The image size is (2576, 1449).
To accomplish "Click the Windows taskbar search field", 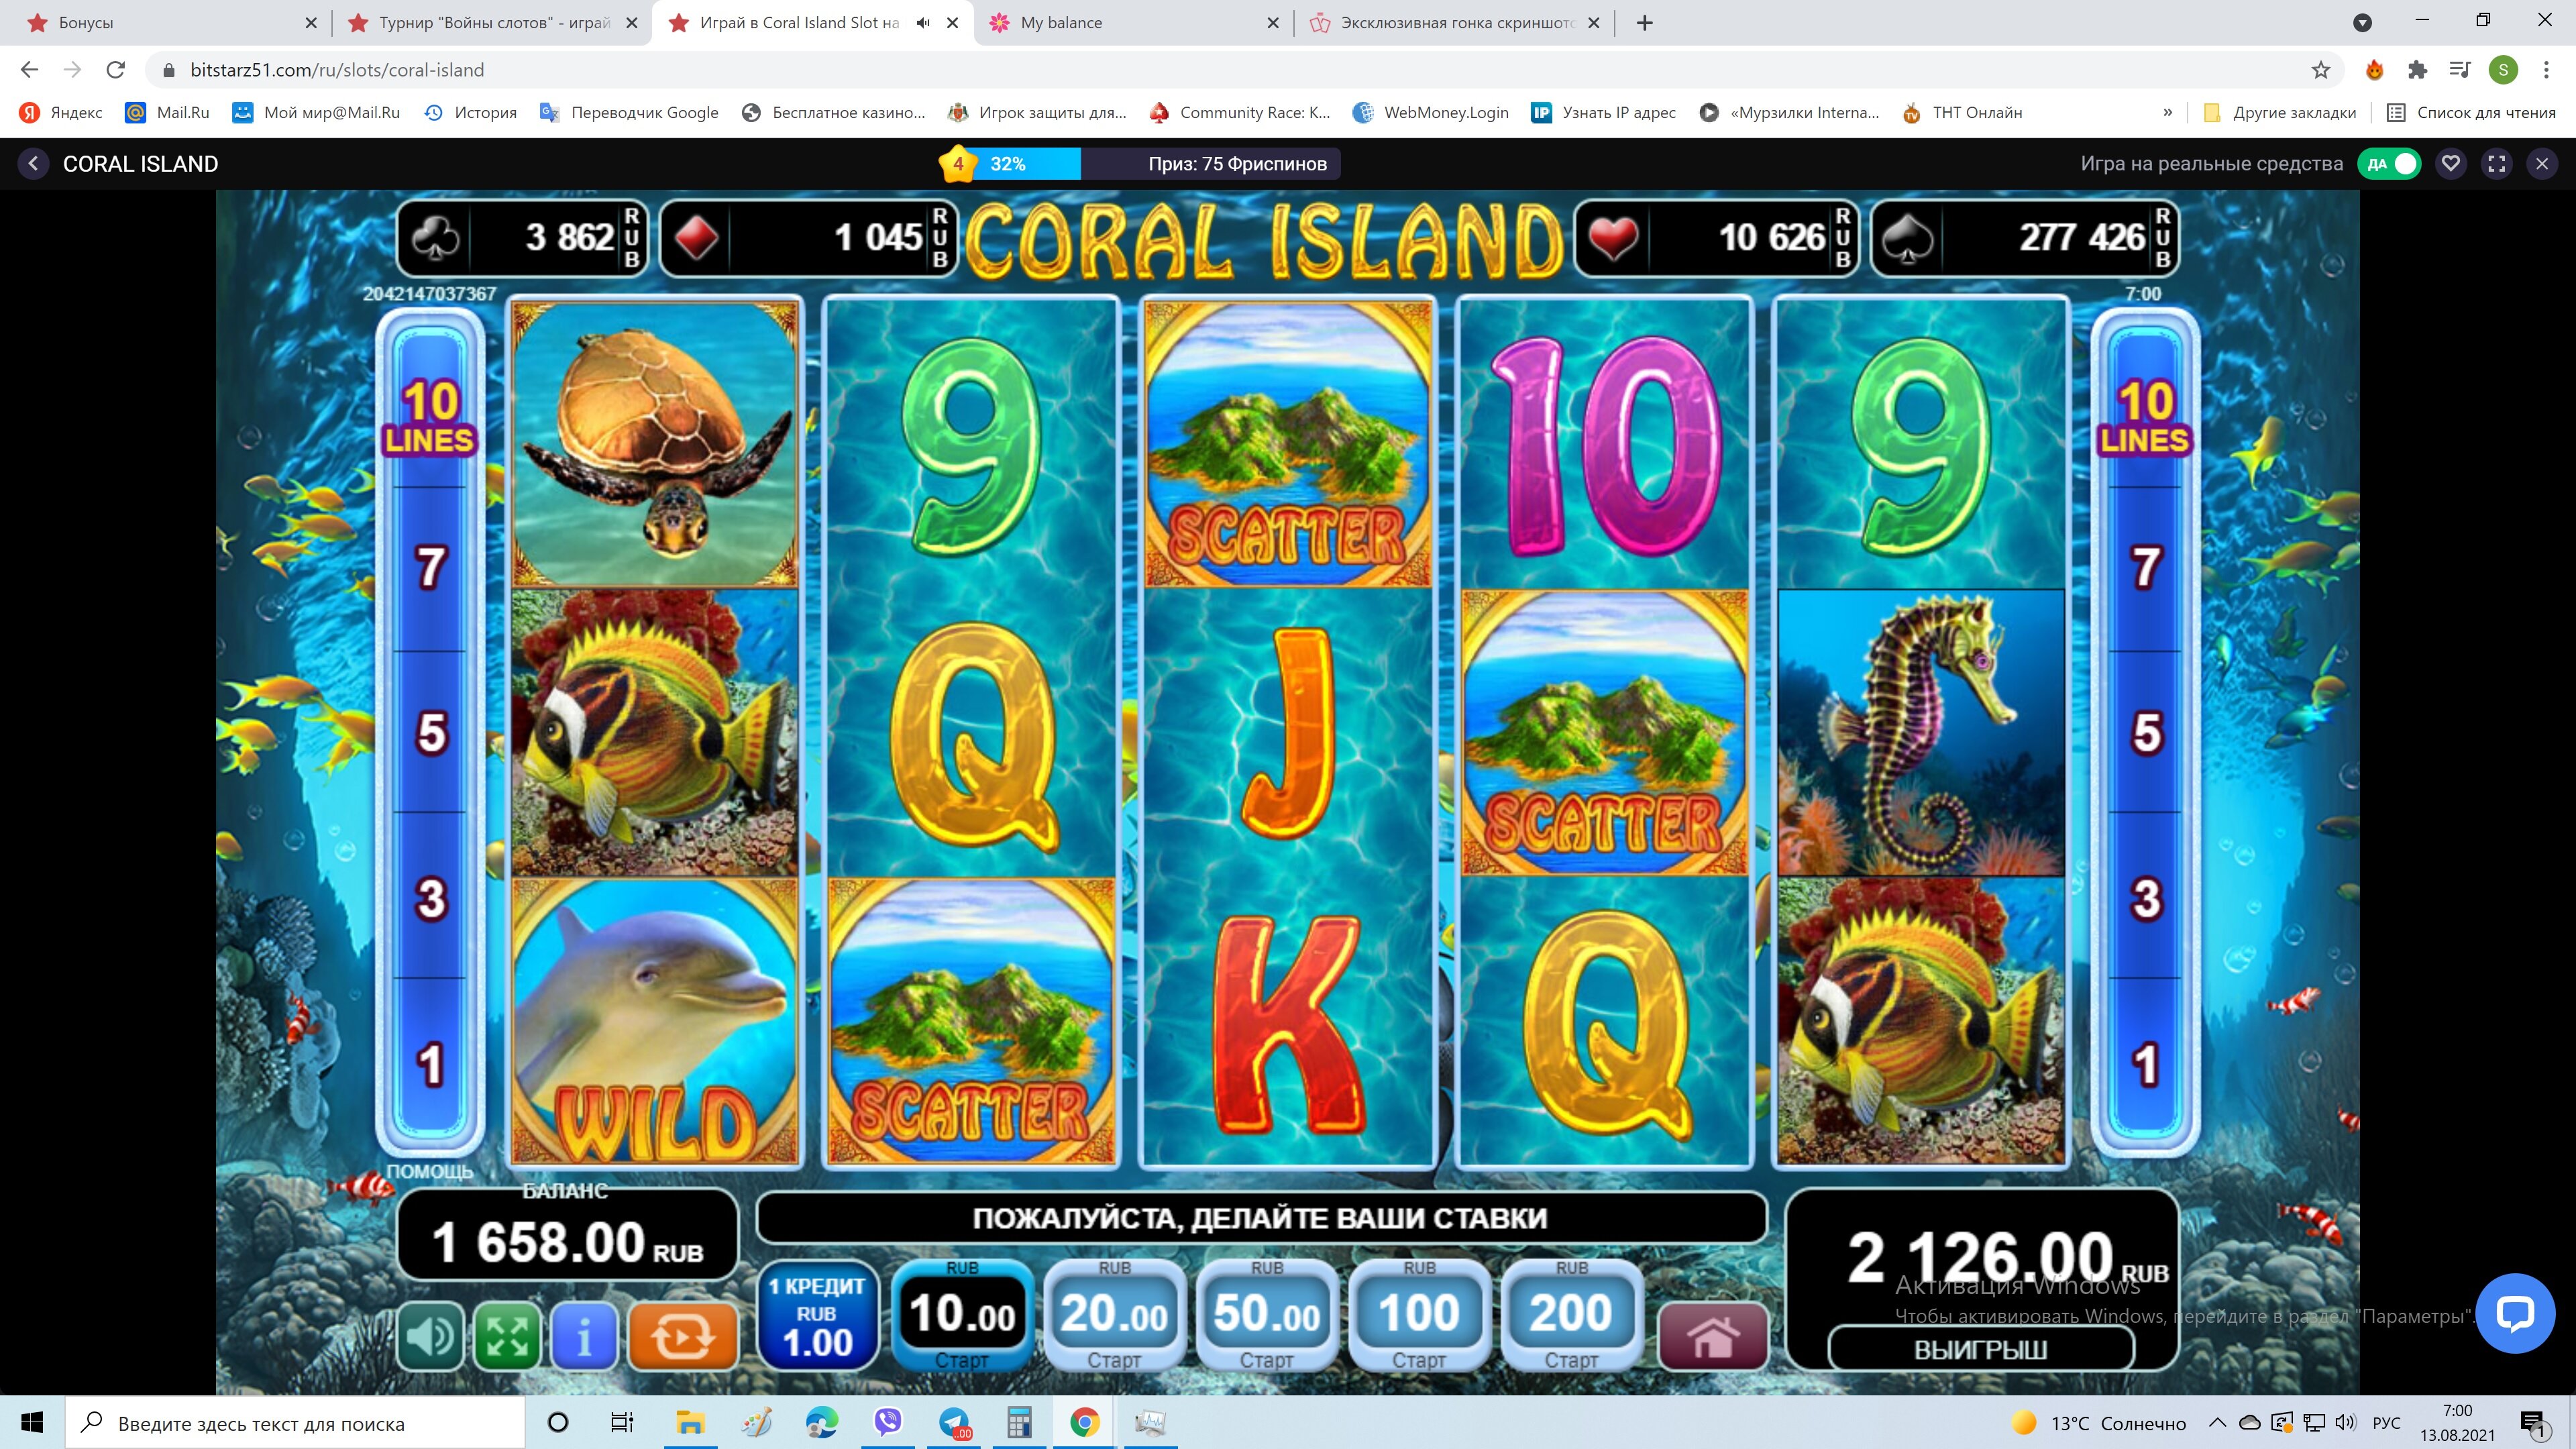I will click(x=295, y=1423).
